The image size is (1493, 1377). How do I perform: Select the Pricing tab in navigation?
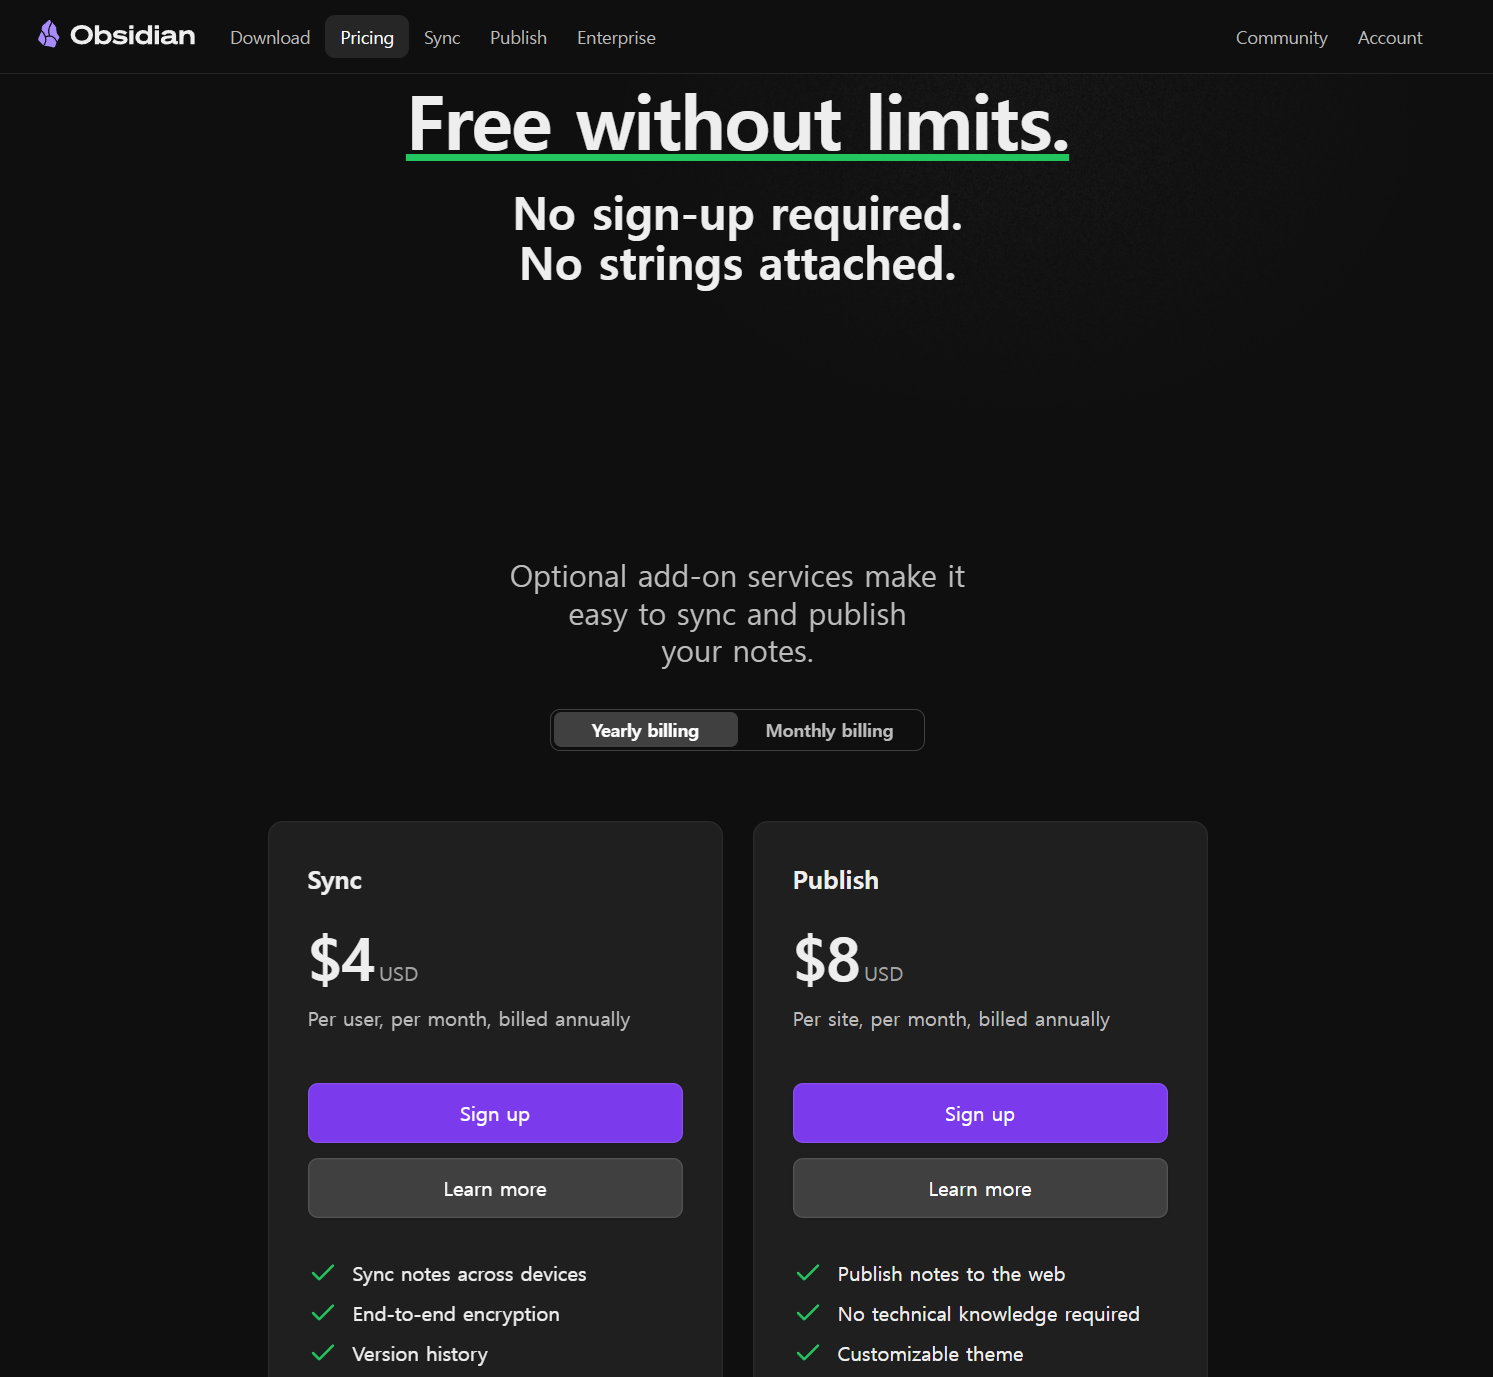[x=367, y=37]
